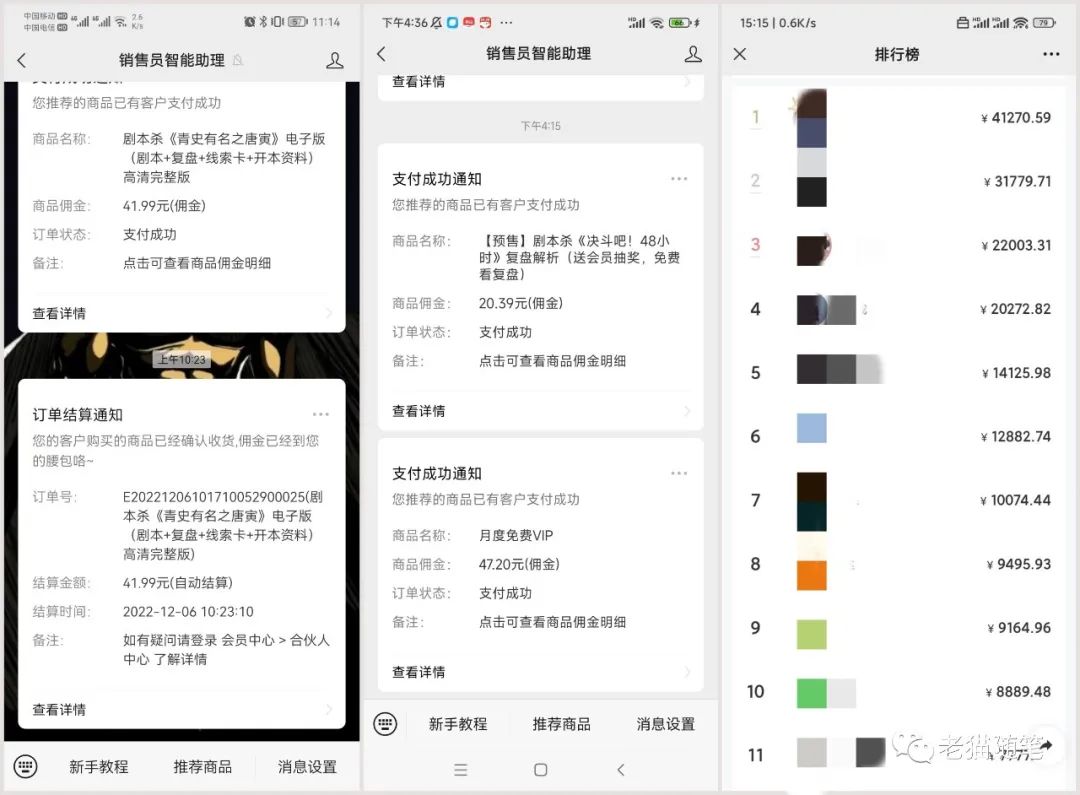Open the 推荐商品 menu in the middle chat

(561, 724)
